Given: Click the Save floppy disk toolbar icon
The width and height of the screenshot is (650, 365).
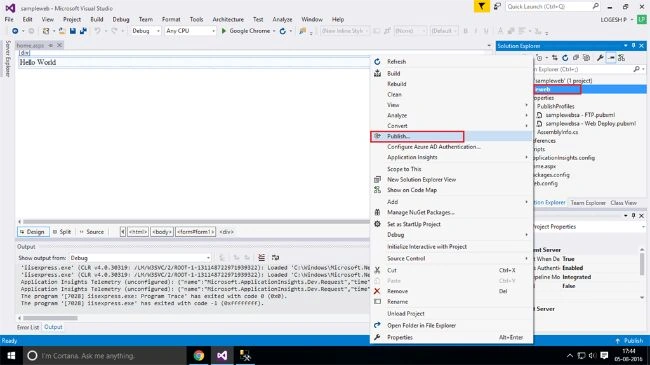Looking at the screenshot, I should click(73, 31).
